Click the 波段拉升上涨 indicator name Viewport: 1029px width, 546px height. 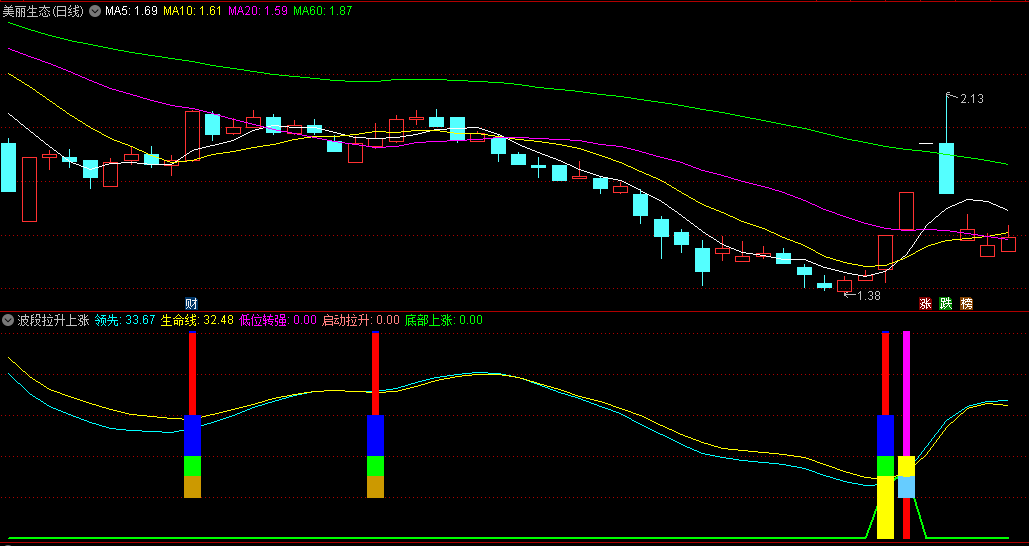point(53,320)
